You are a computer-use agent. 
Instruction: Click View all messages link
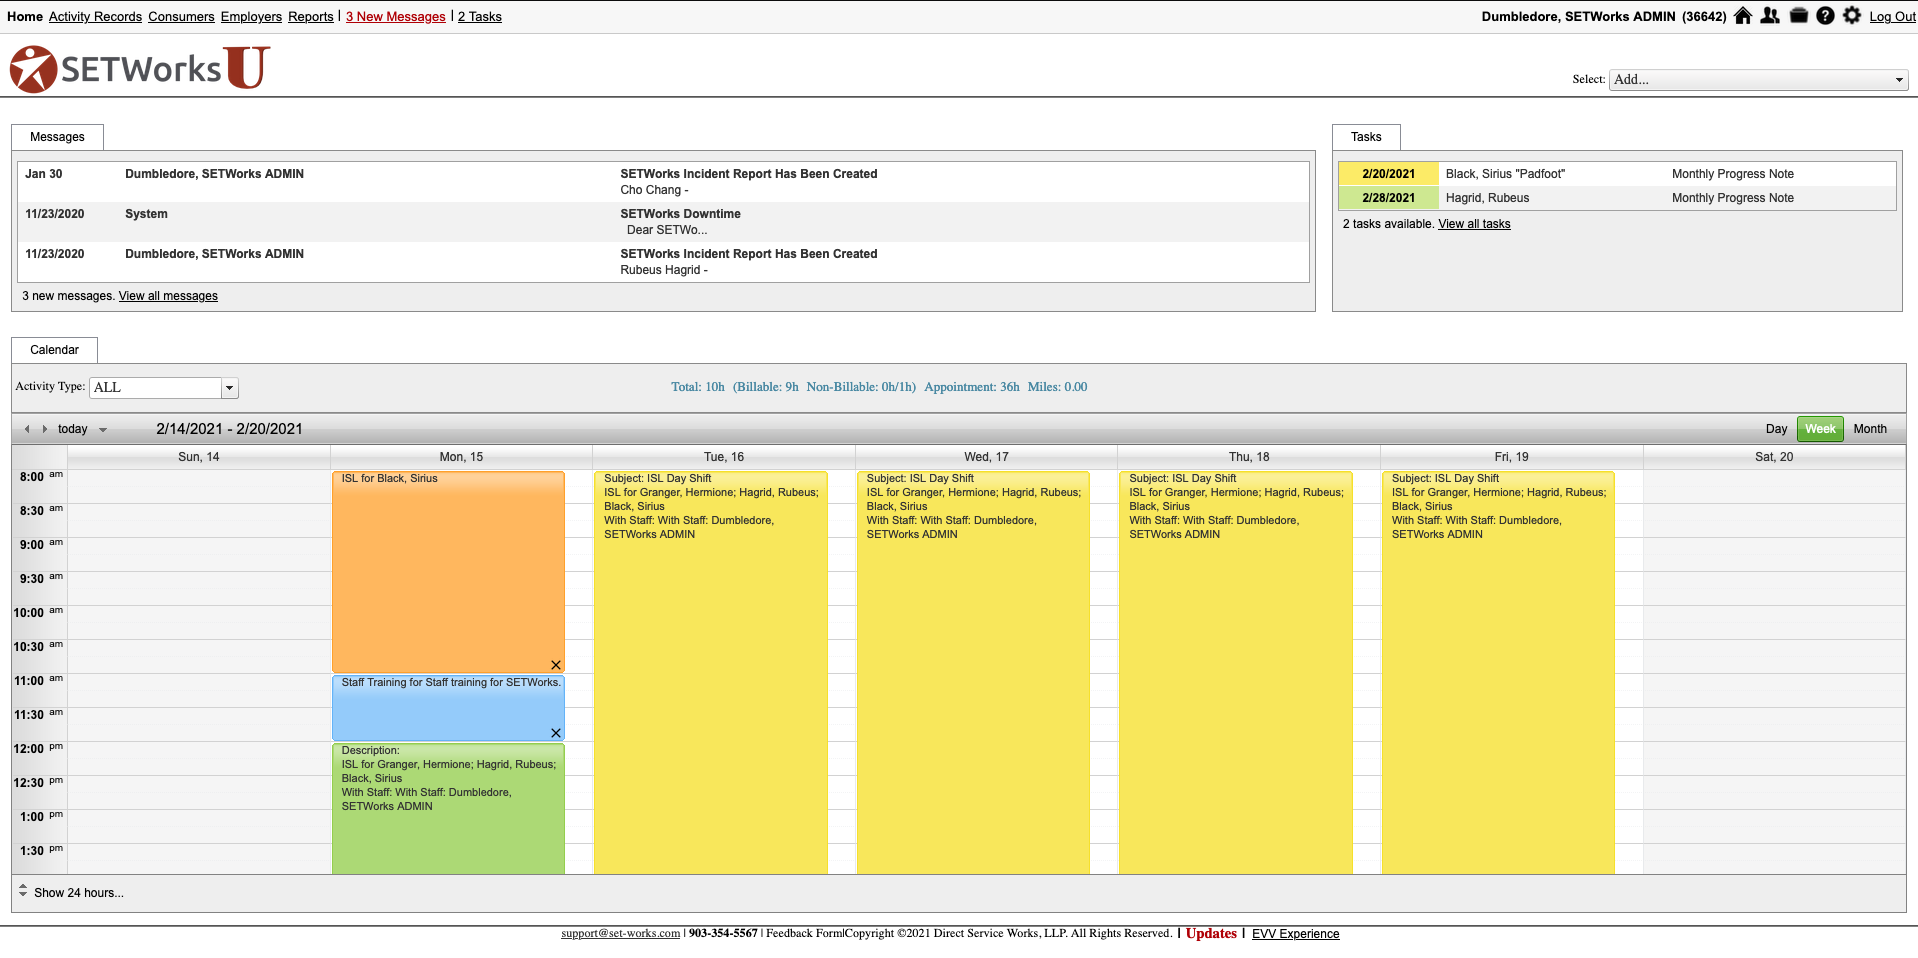(168, 296)
